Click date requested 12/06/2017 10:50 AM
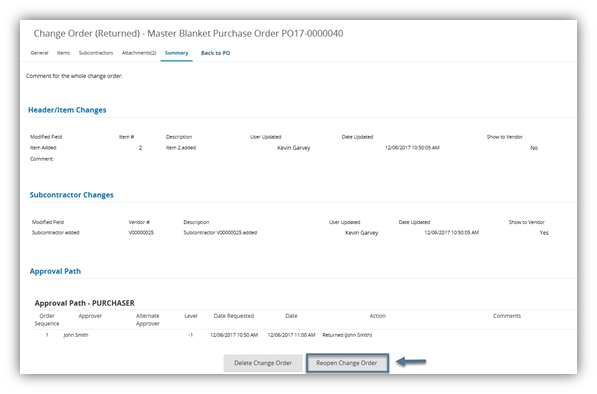597x394 pixels. tap(234, 335)
